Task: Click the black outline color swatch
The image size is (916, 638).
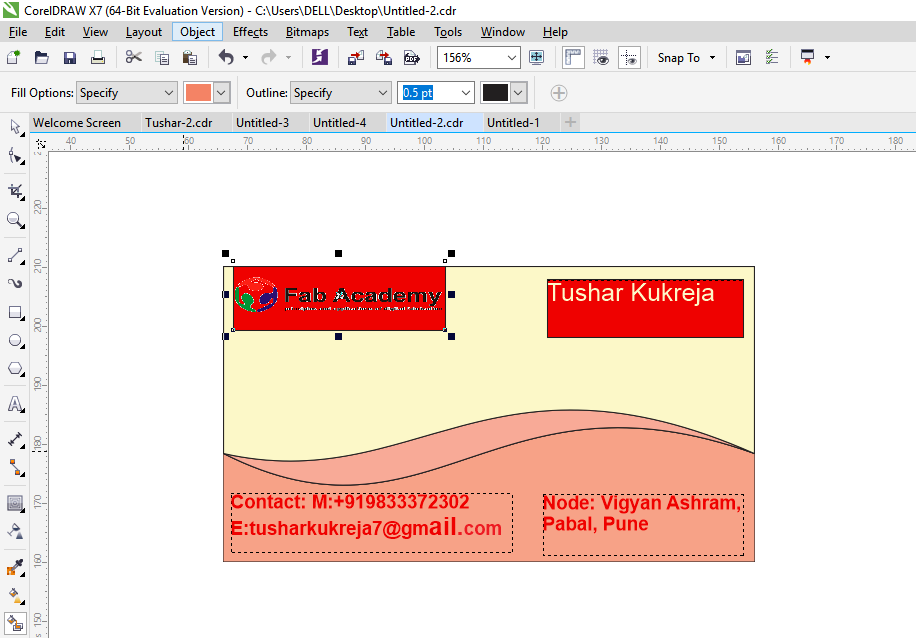Action: point(495,93)
